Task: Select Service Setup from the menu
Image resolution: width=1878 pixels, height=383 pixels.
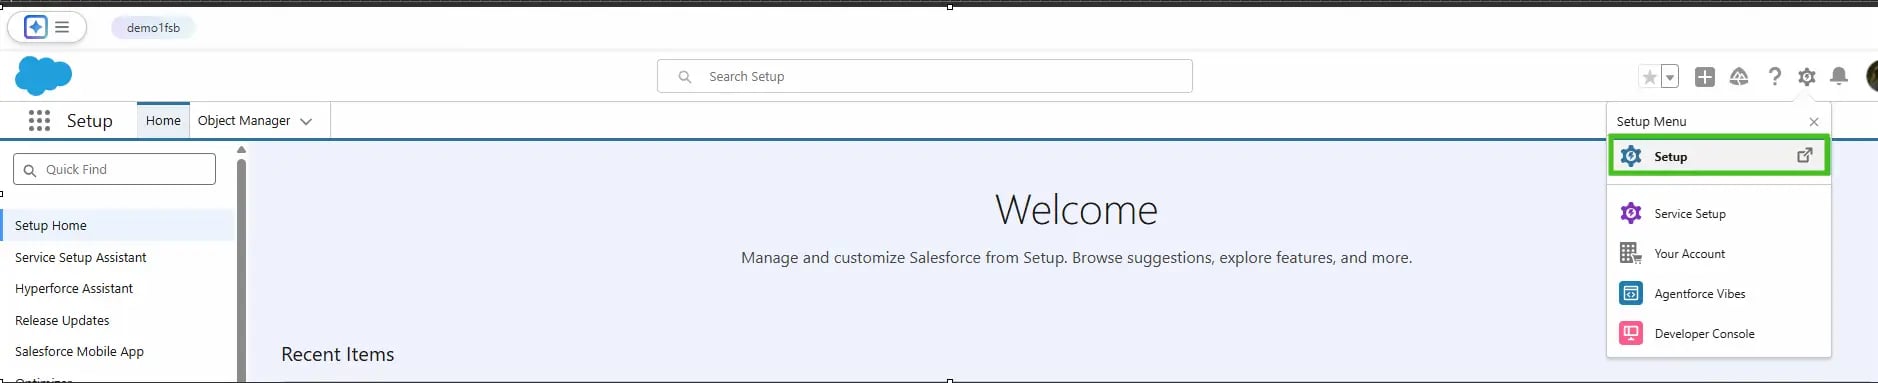Action: [1719, 213]
